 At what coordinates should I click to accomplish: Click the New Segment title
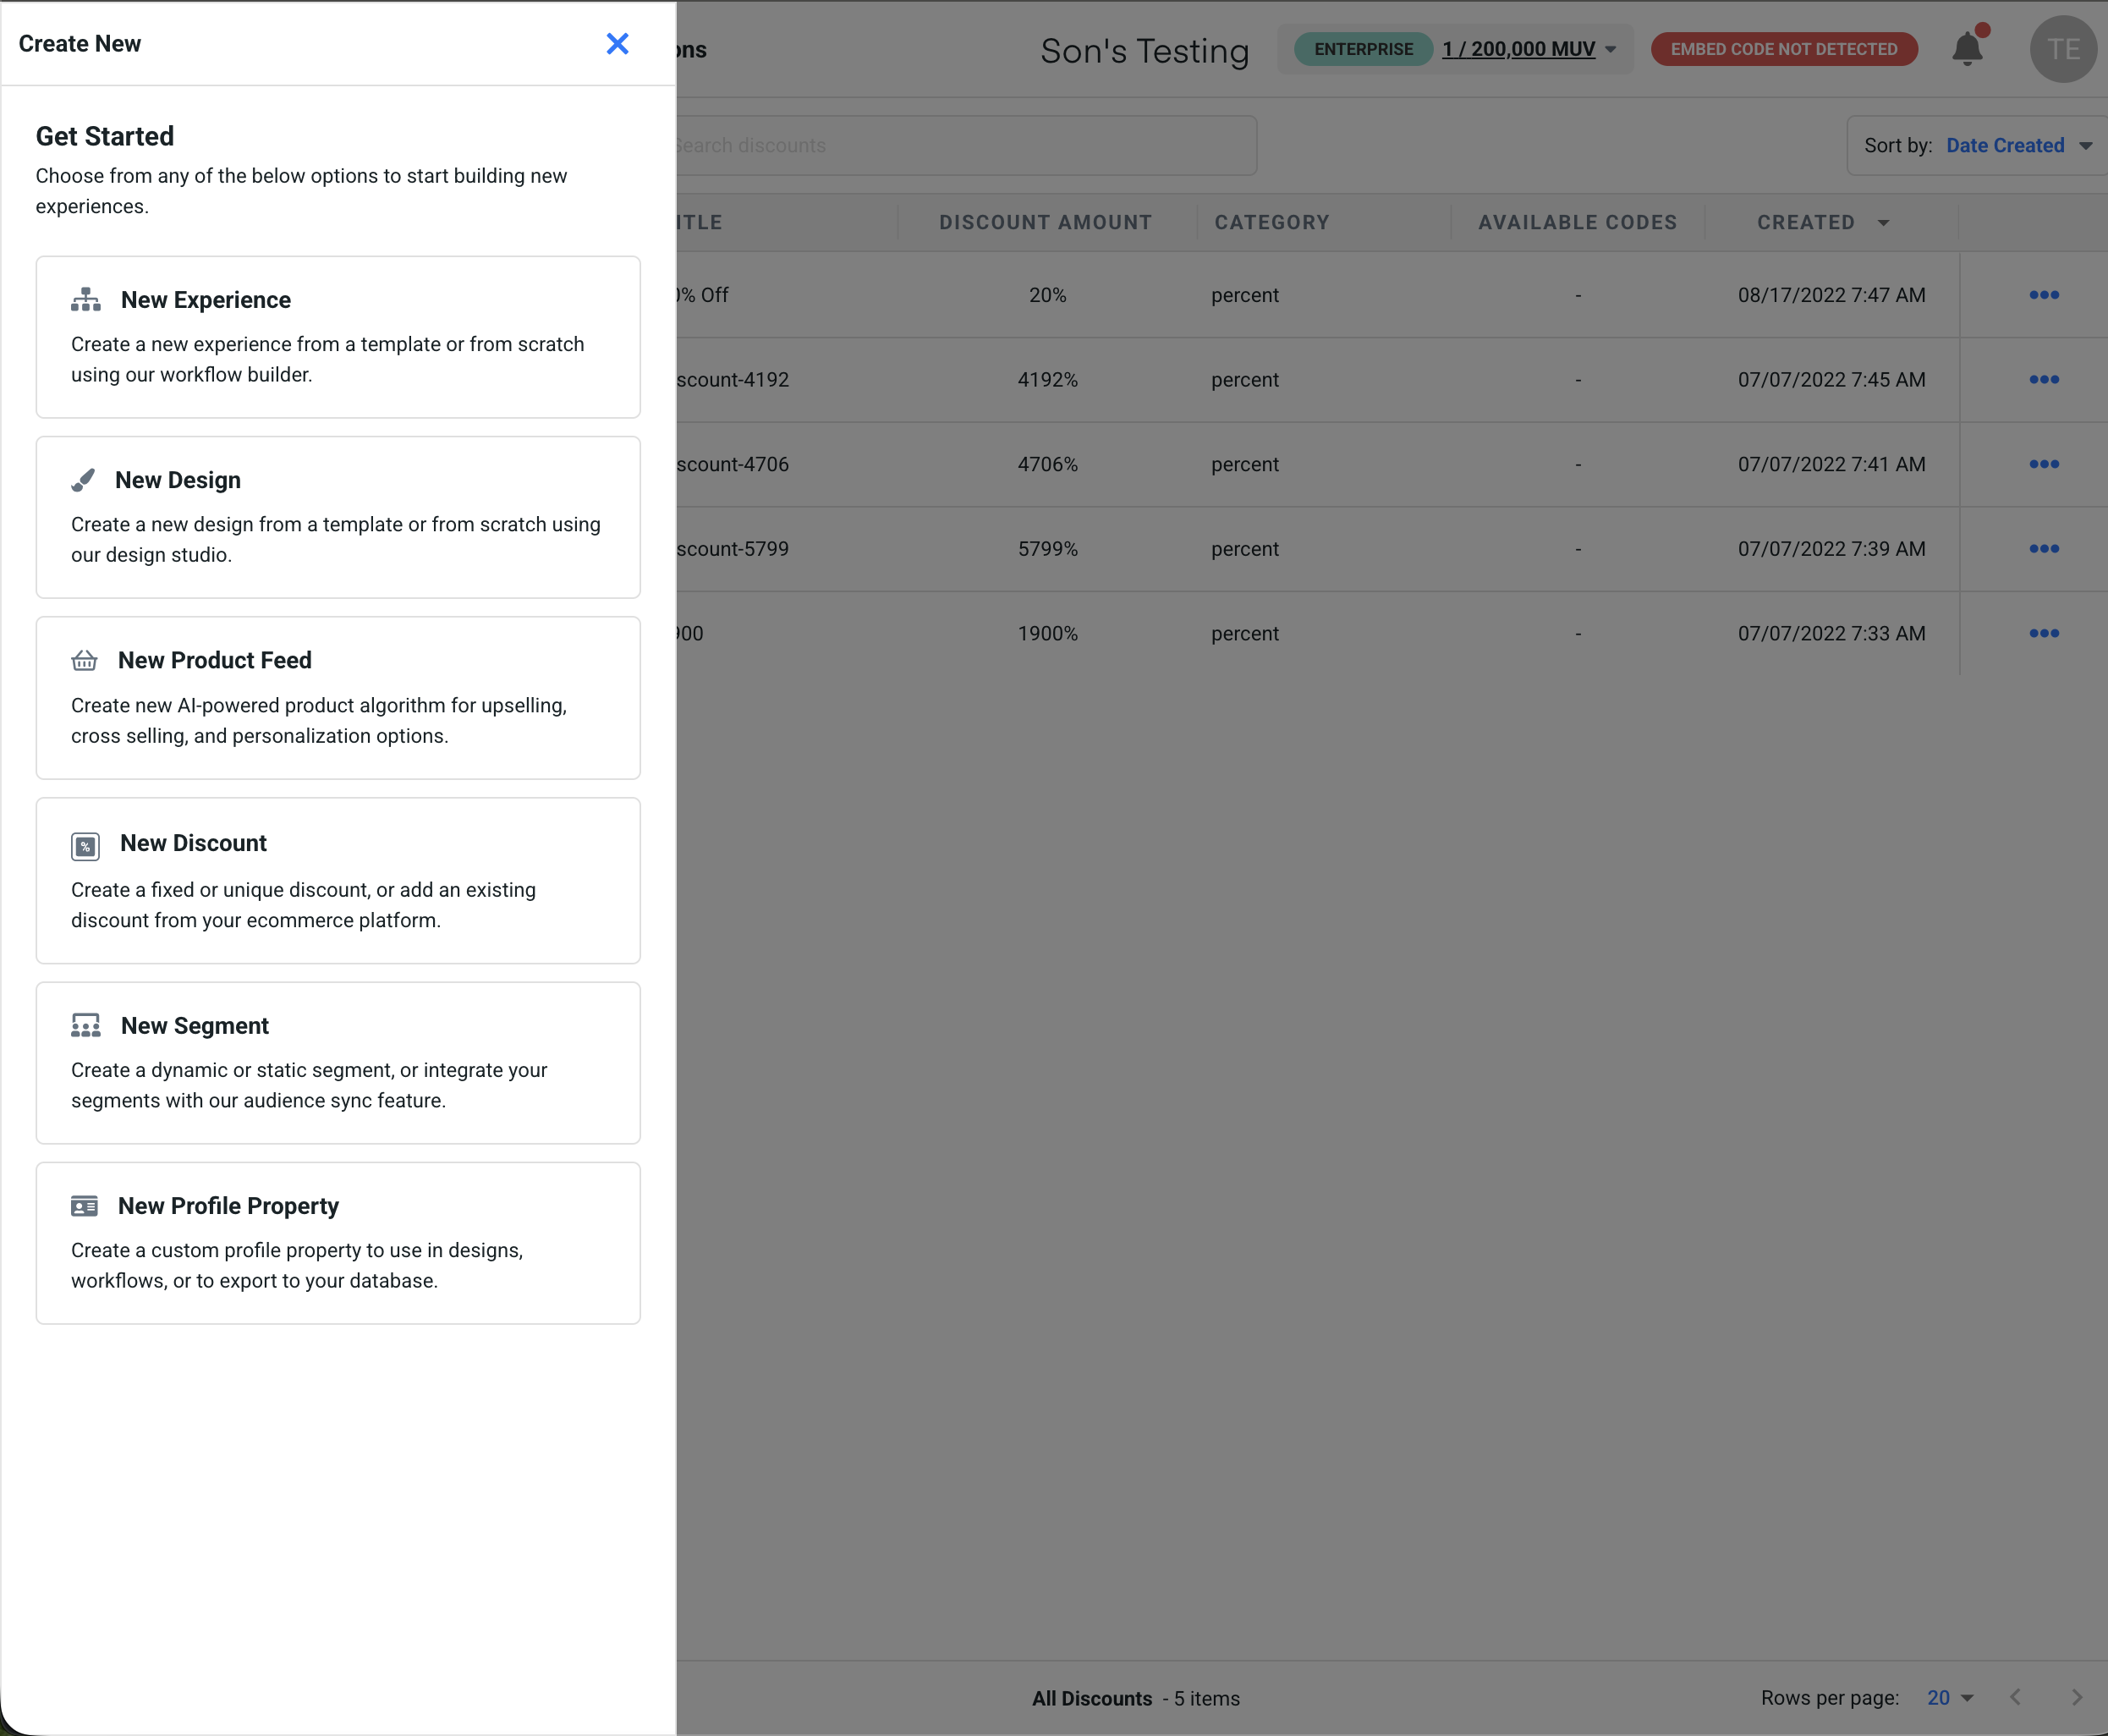(x=195, y=1026)
